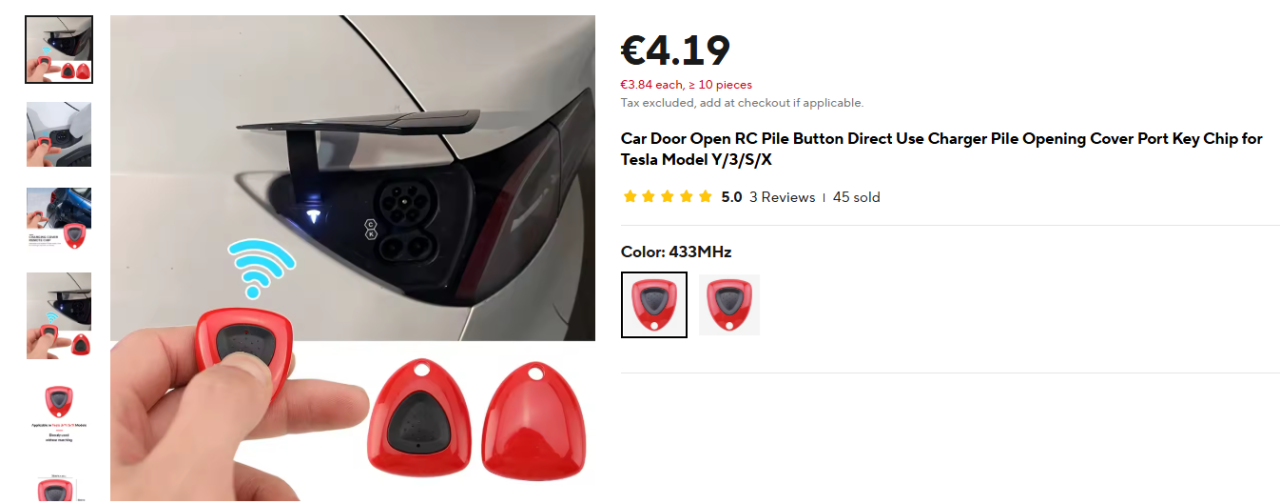Click the €4.19 price
Image resolution: width=1280 pixels, height=504 pixels.
(676, 50)
